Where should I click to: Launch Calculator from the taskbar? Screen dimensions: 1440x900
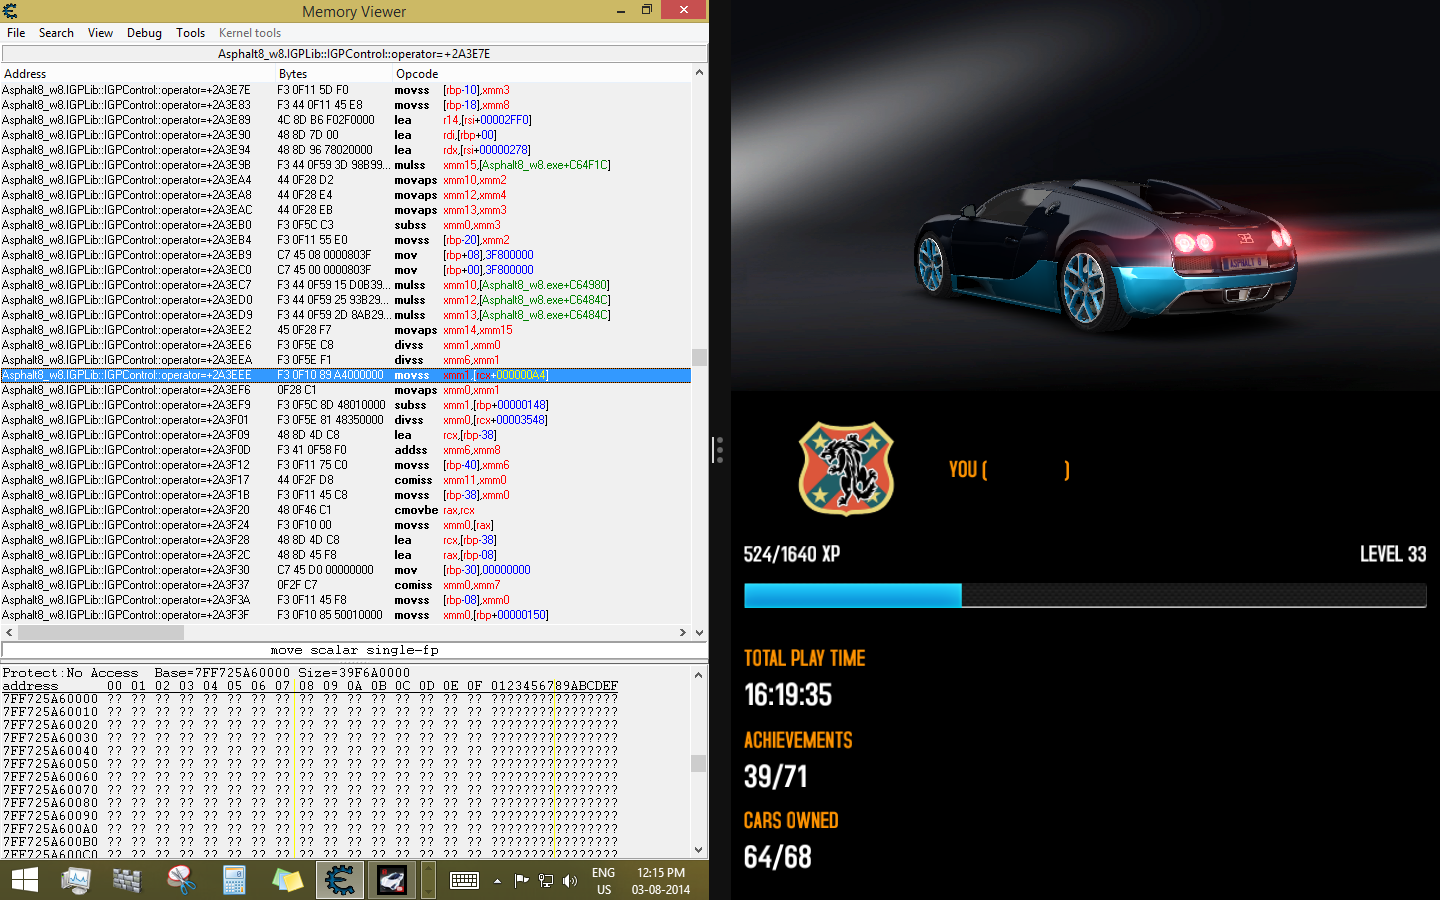tap(234, 880)
